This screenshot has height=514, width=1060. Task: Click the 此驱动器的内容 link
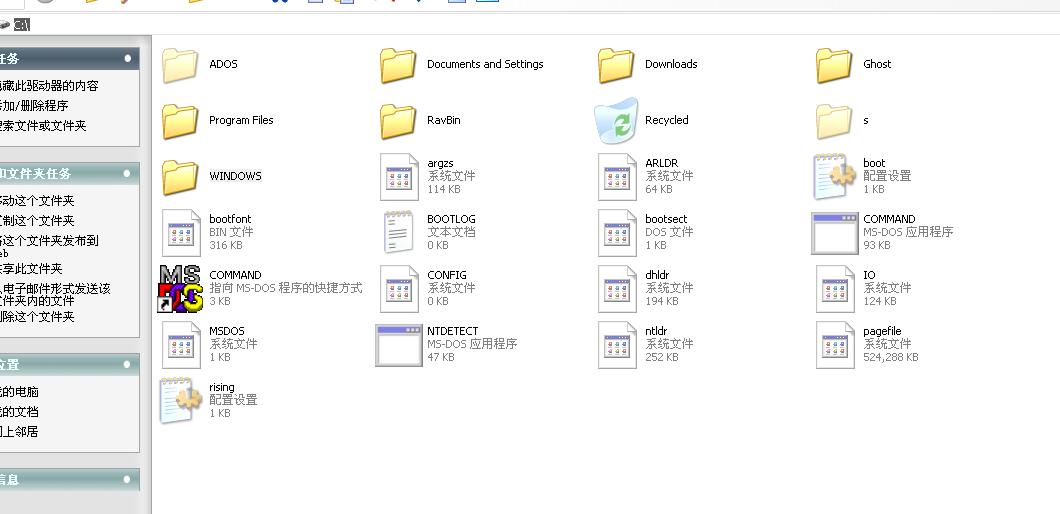click(49, 86)
